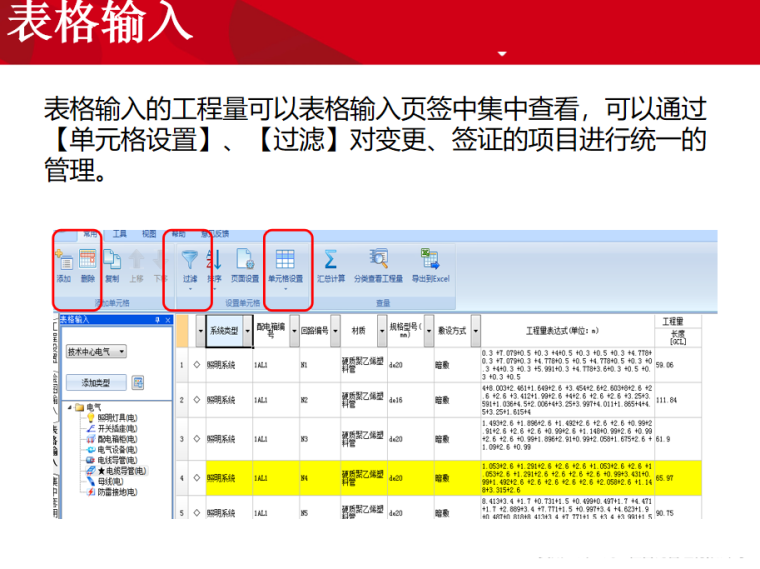Image resolution: width=760 pixels, height=569 pixels.
Task: Run 汇总计算 (Summary Calculation) sigma icon
Action: click(x=331, y=262)
